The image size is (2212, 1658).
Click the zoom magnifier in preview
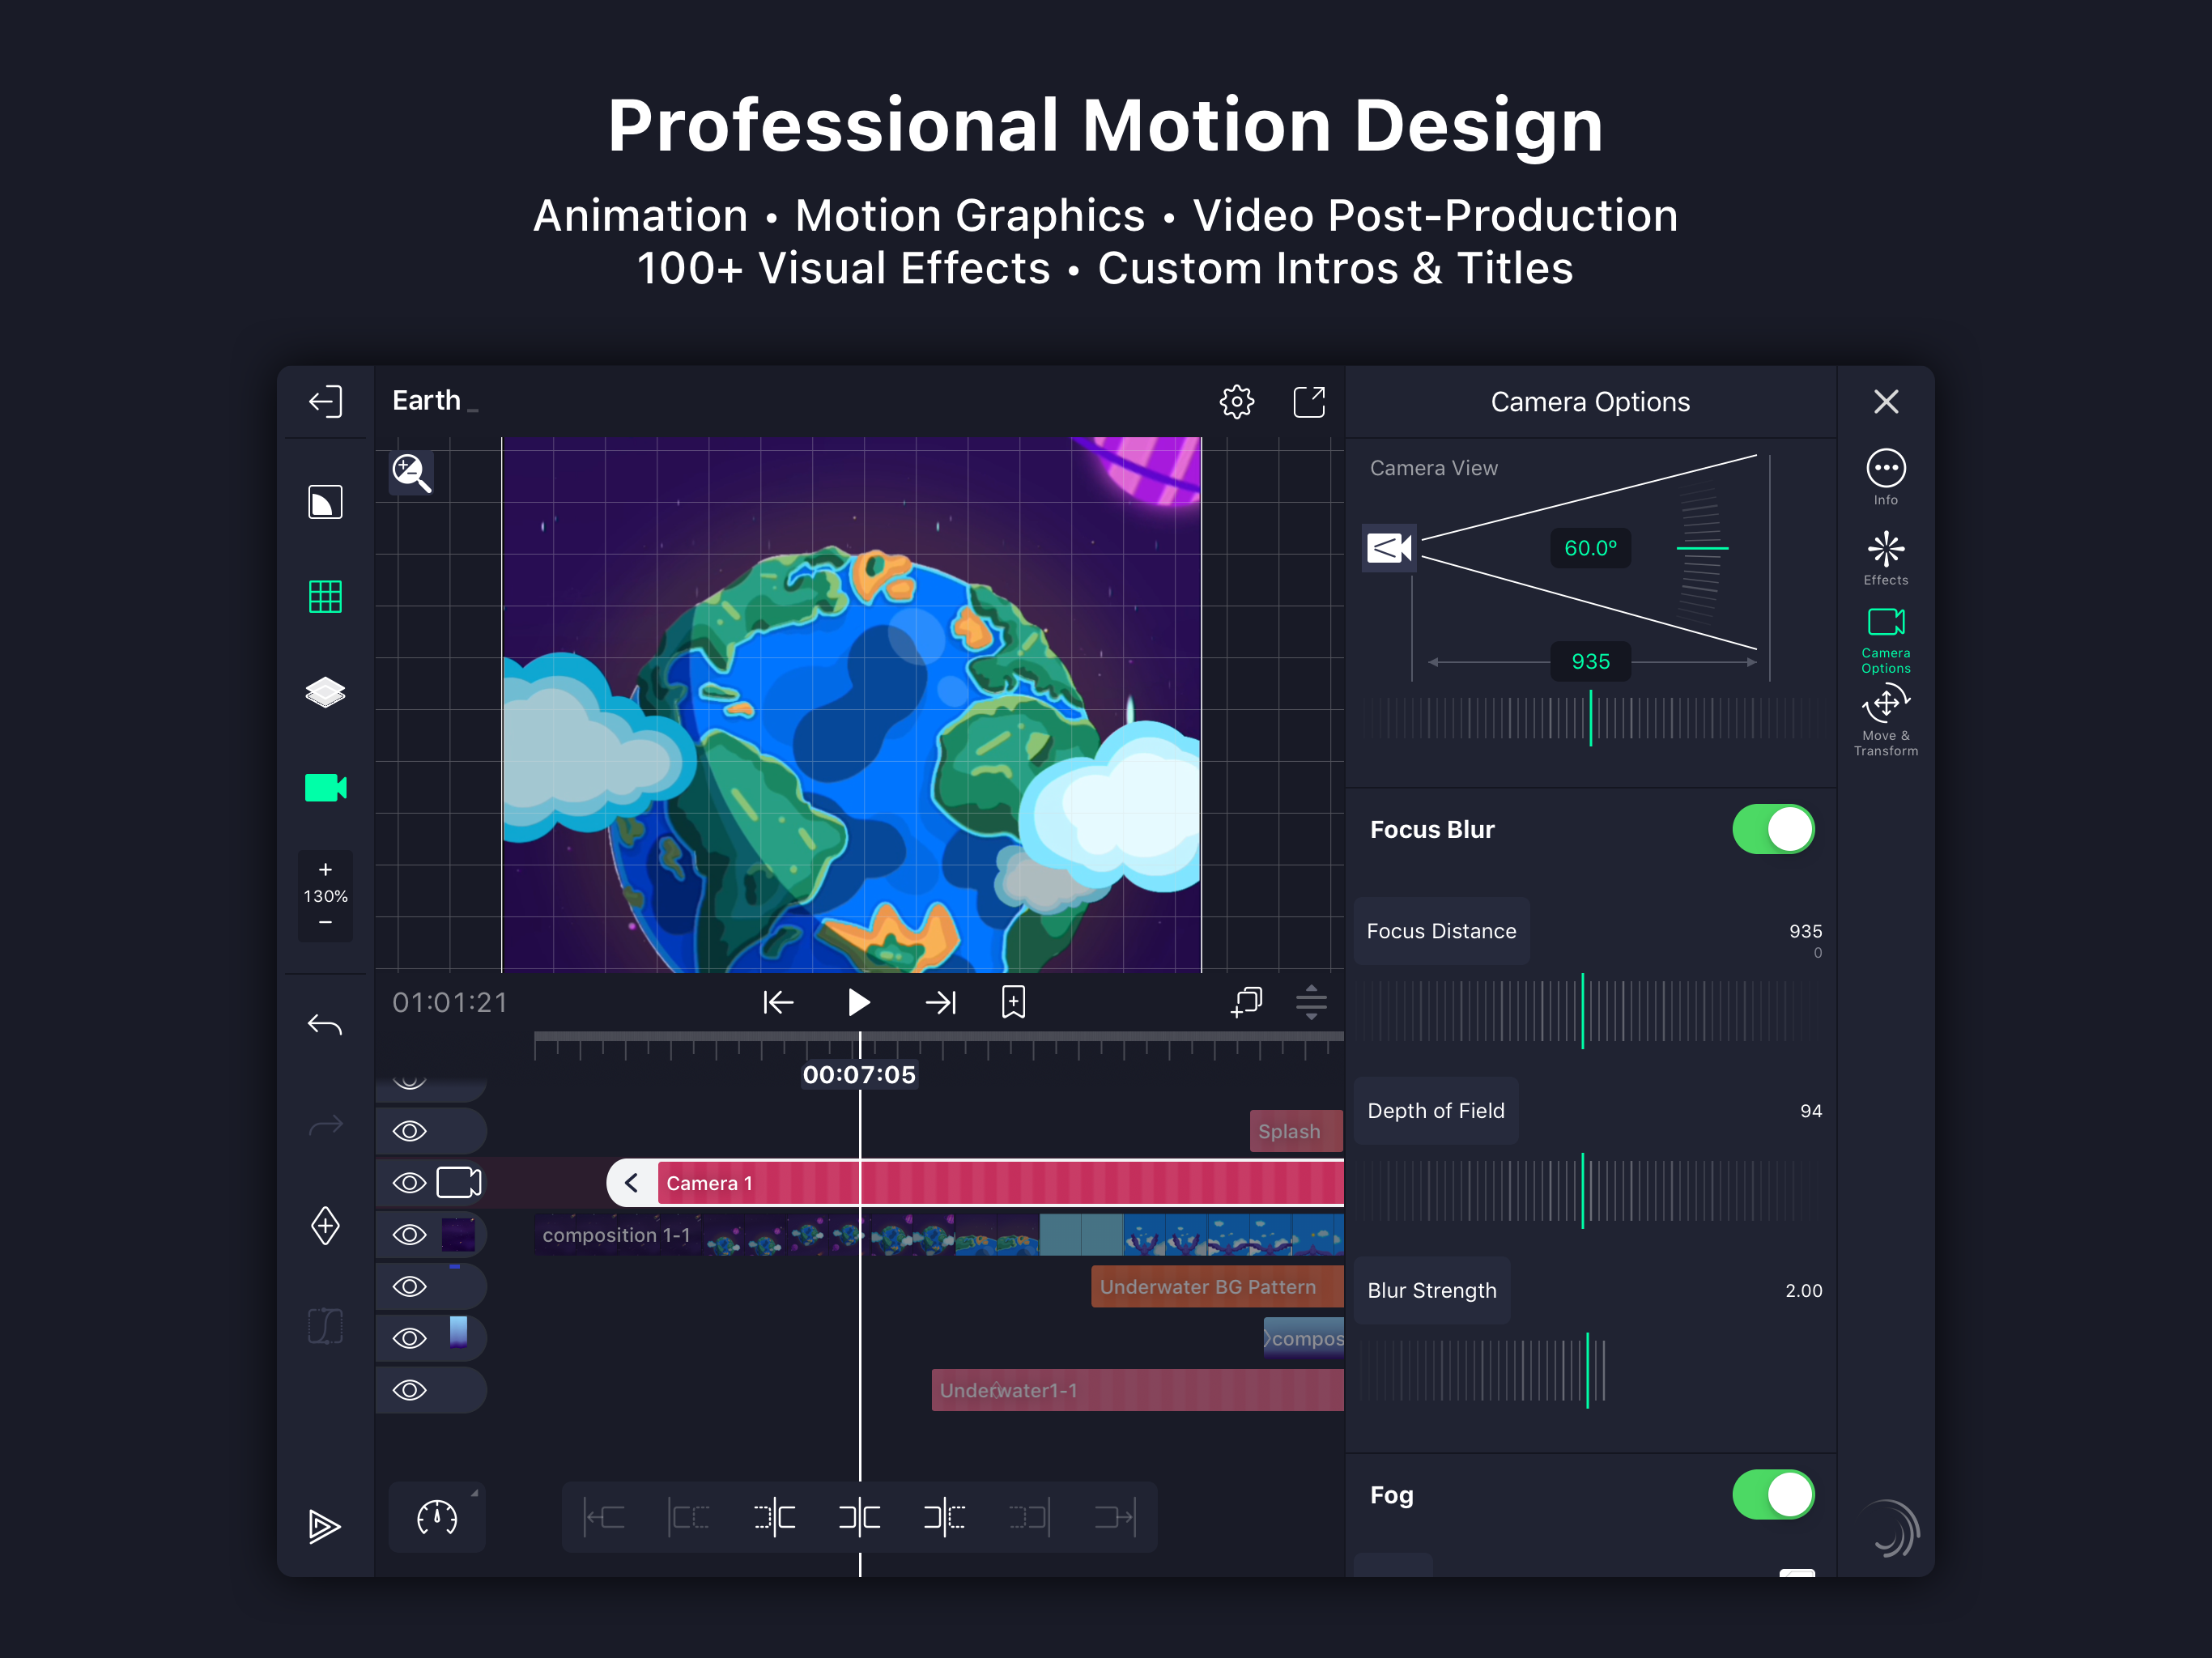click(x=412, y=472)
